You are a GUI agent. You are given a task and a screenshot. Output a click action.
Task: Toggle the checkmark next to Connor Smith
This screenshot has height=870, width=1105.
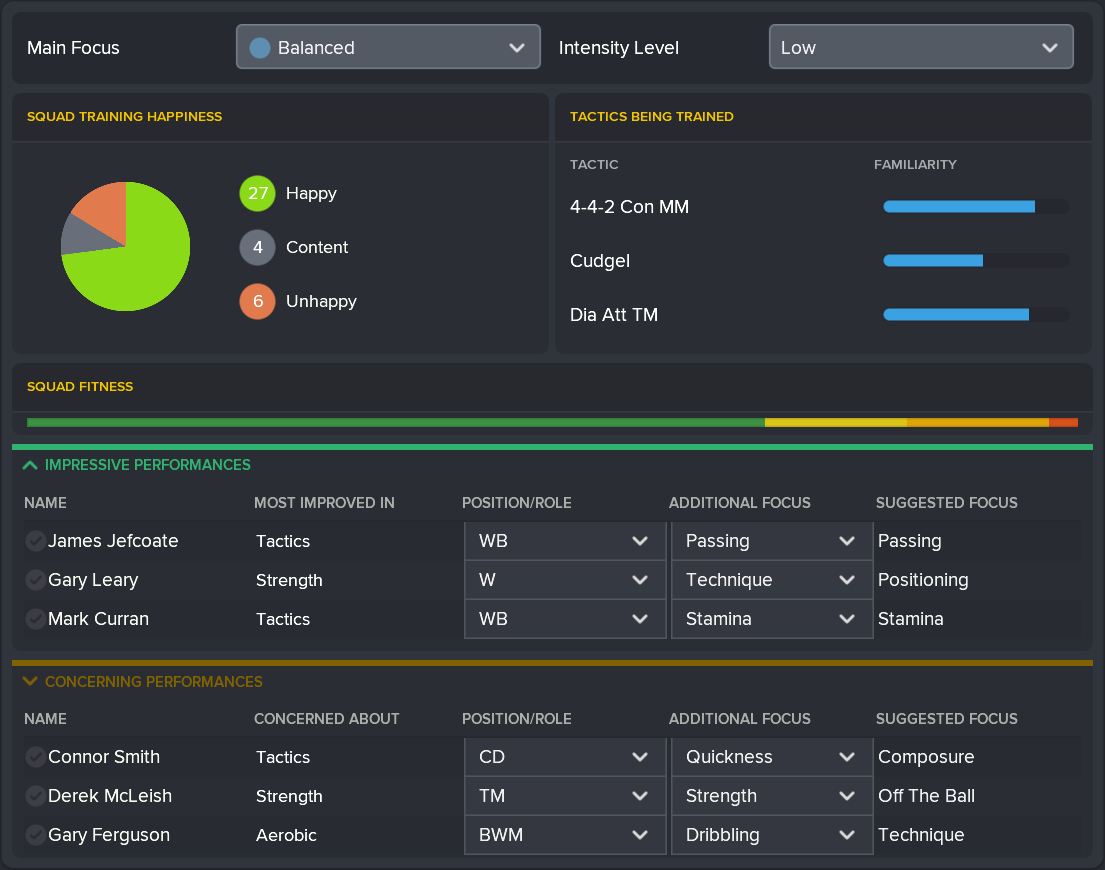click(35, 757)
